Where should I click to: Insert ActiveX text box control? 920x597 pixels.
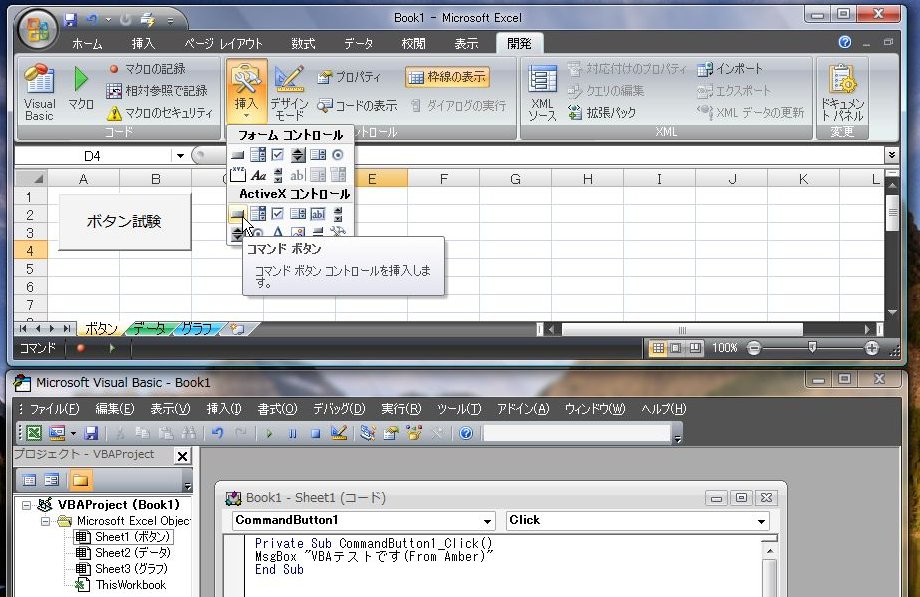tap(318, 214)
